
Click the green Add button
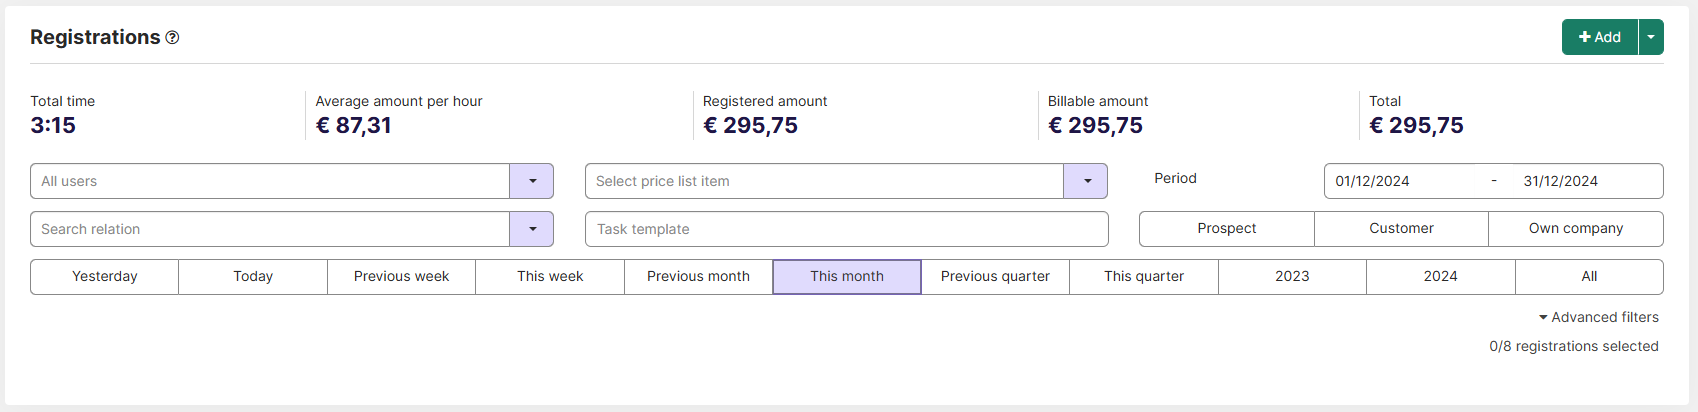coord(1600,37)
